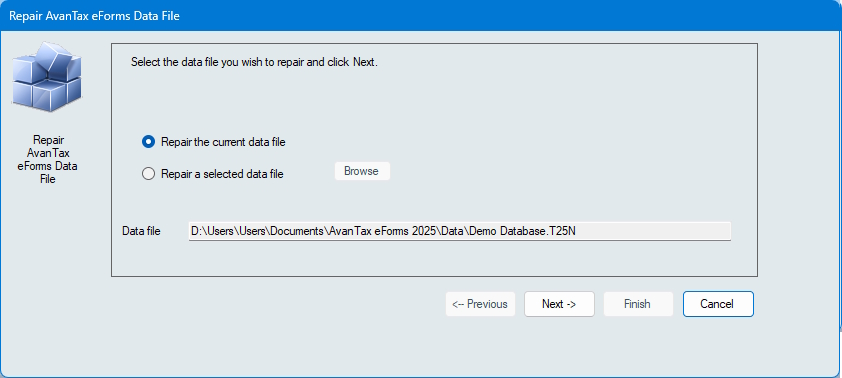Screen dimensions: 842x378
Task: Click the blue cubes repair icon
Action: pyautogui.click(x=47, y=77)
